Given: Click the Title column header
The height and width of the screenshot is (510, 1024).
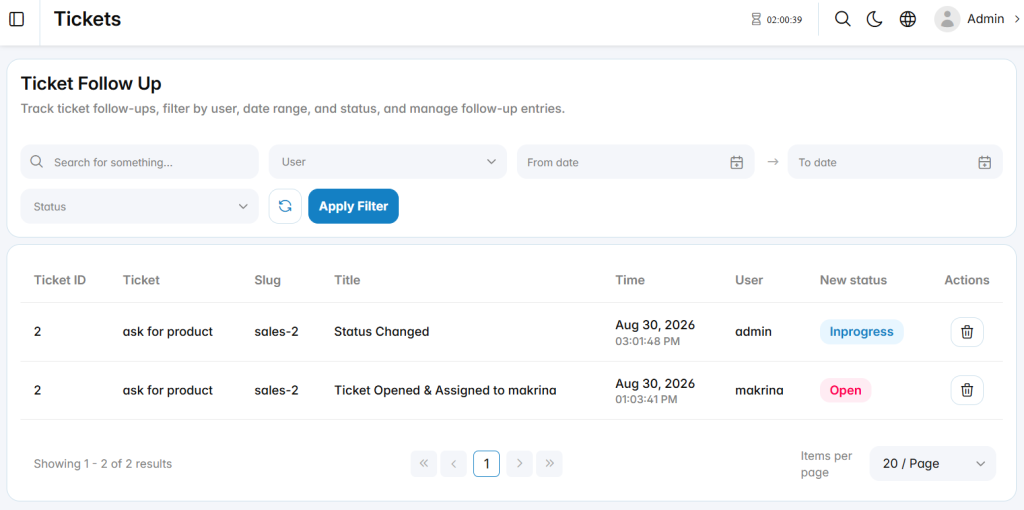Looking at the screenshot, I should pyautogui.click(x=347, y=280).
